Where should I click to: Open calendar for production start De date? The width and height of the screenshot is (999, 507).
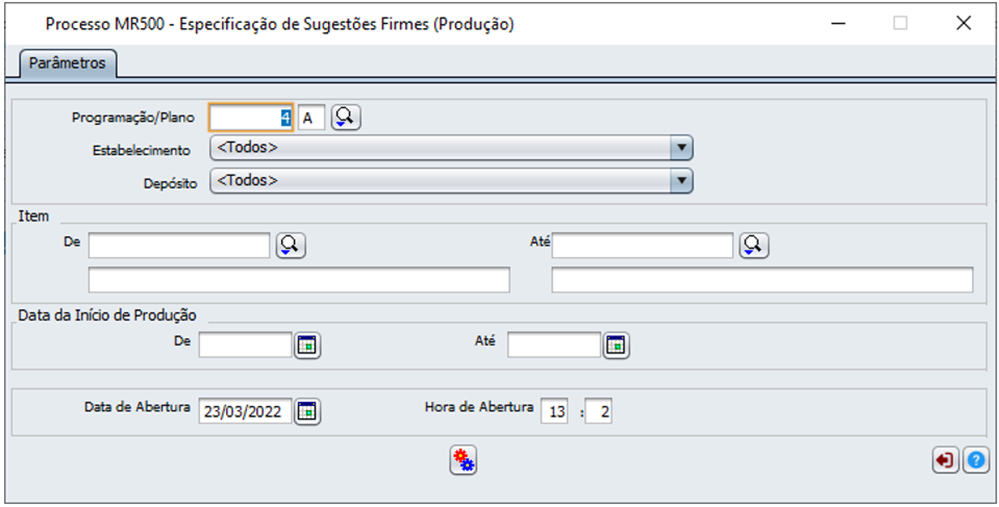click(x=308, y=345)
